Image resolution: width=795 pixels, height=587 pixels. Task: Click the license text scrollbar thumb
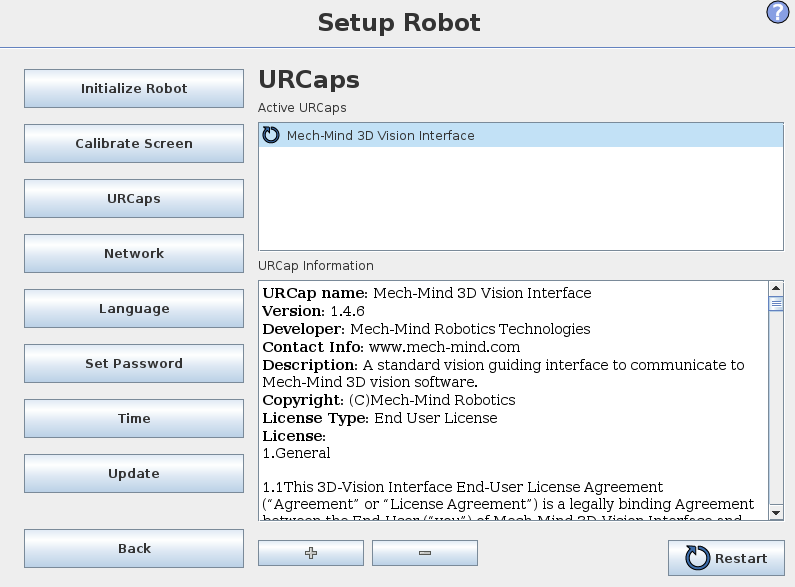point(776,304)
